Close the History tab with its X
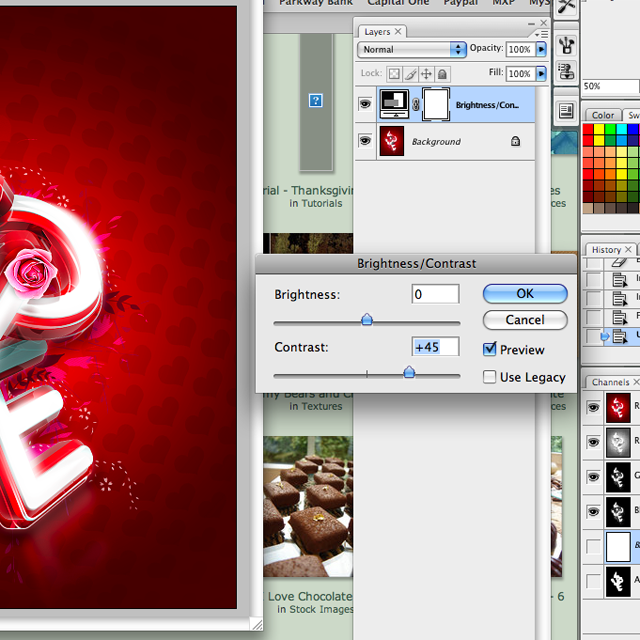The width and height of the screenshot is (640, 640). pos(628,249)
